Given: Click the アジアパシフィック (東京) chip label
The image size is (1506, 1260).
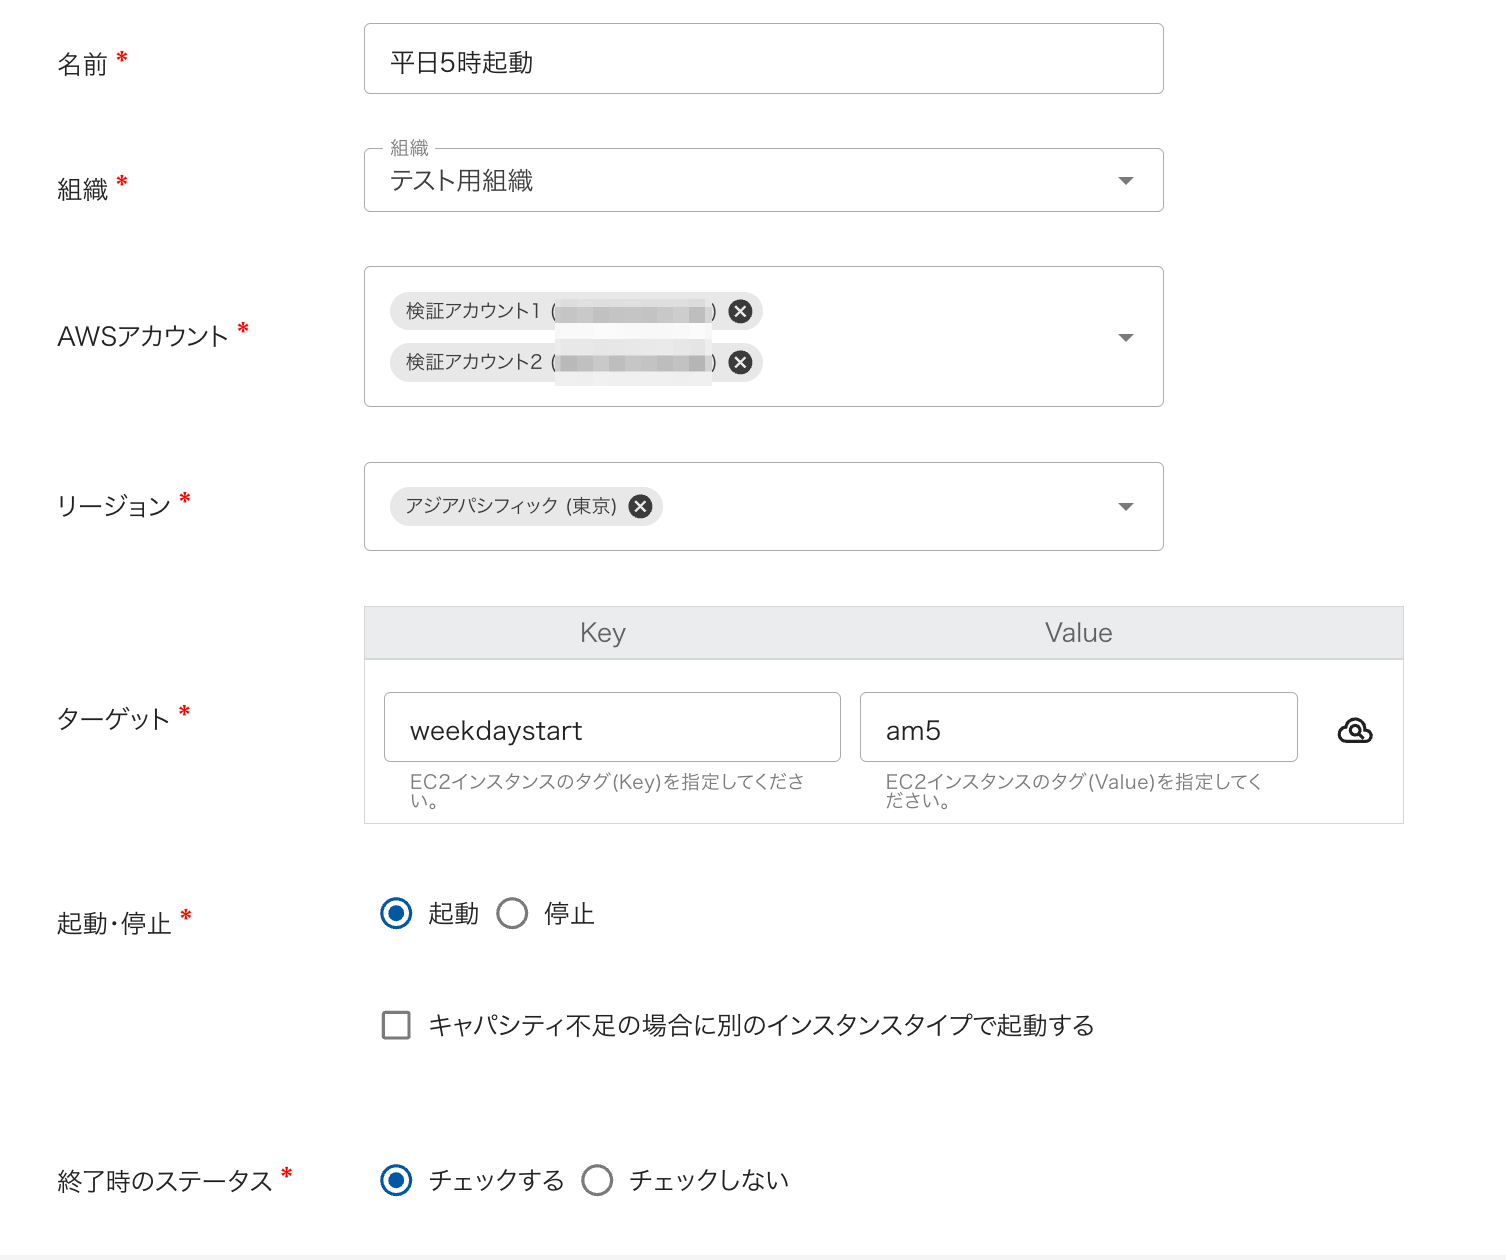Looking at the screenshot, I should (511, 506).
